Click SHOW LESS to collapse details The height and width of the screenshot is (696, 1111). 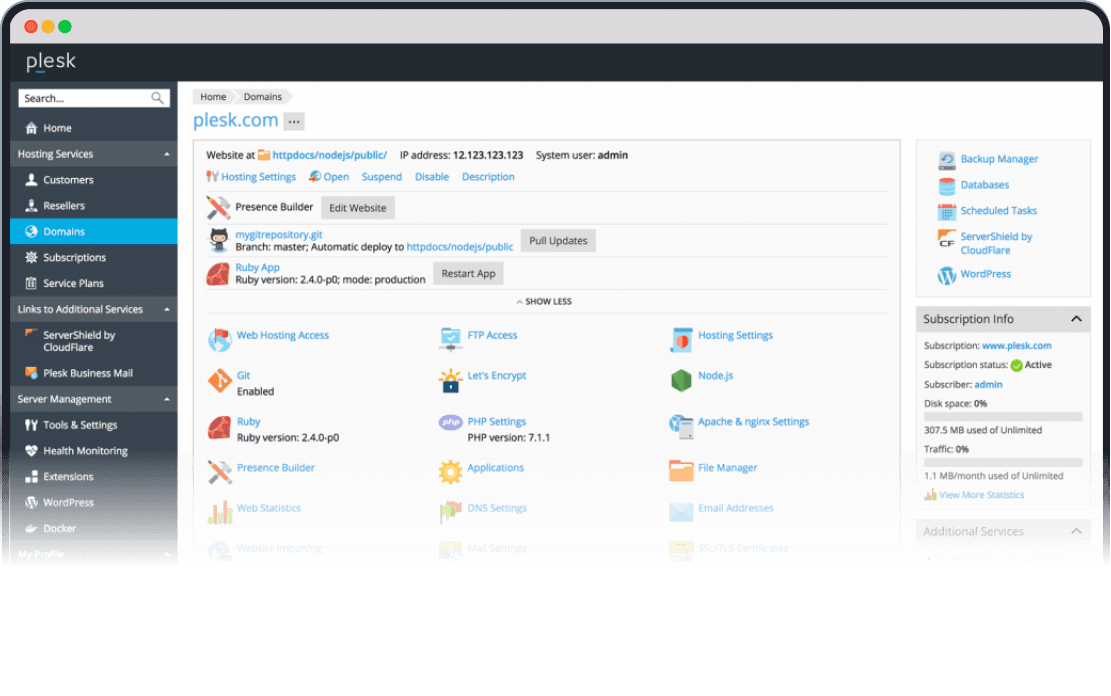point(544,301)
